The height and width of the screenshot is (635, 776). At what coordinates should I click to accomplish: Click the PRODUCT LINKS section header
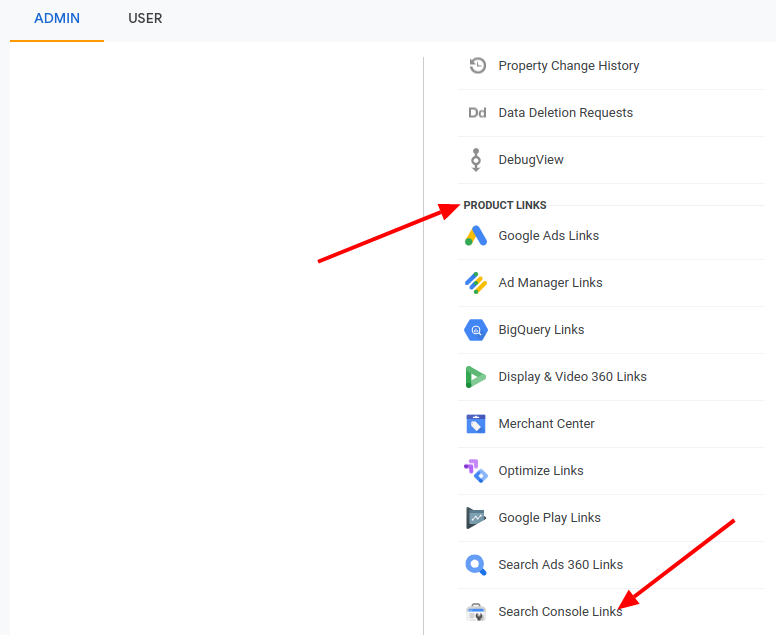click(x=505, y=205)
